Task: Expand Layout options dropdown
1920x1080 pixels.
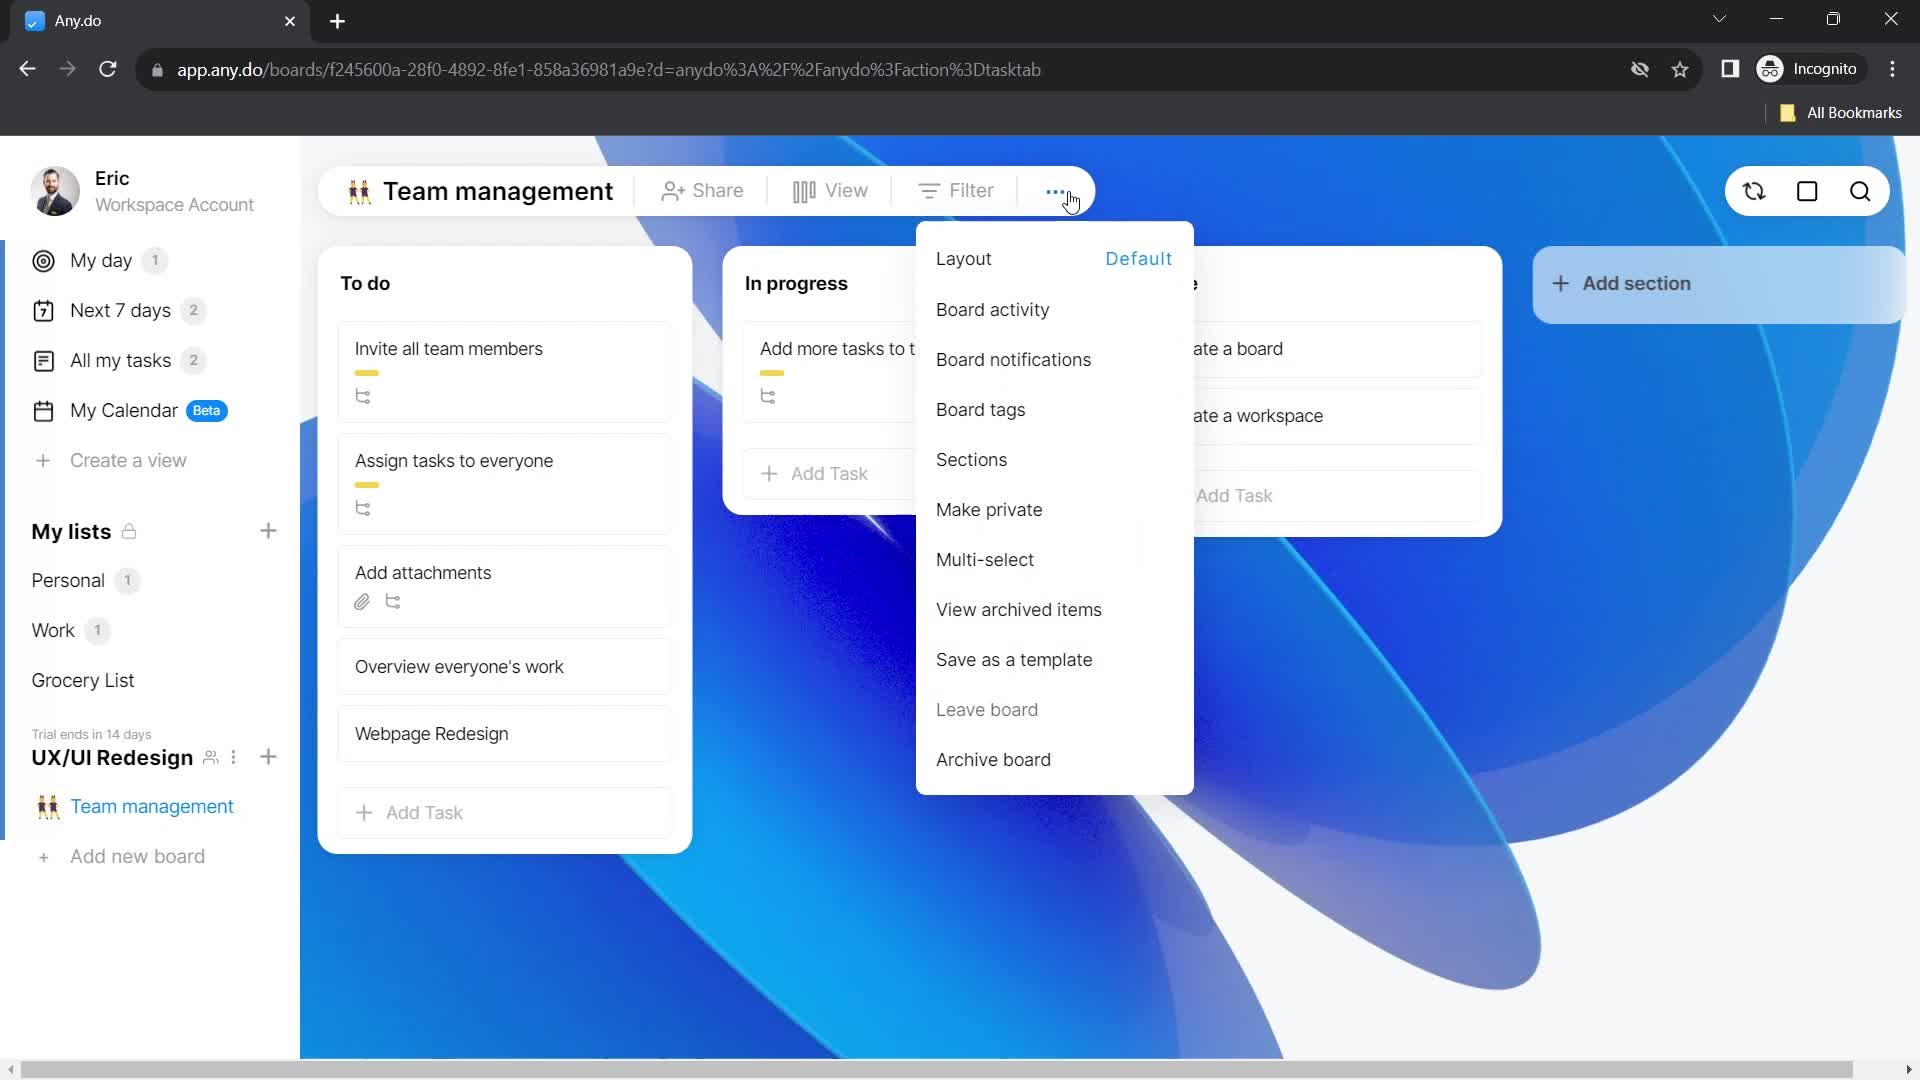Action: 1139,258
